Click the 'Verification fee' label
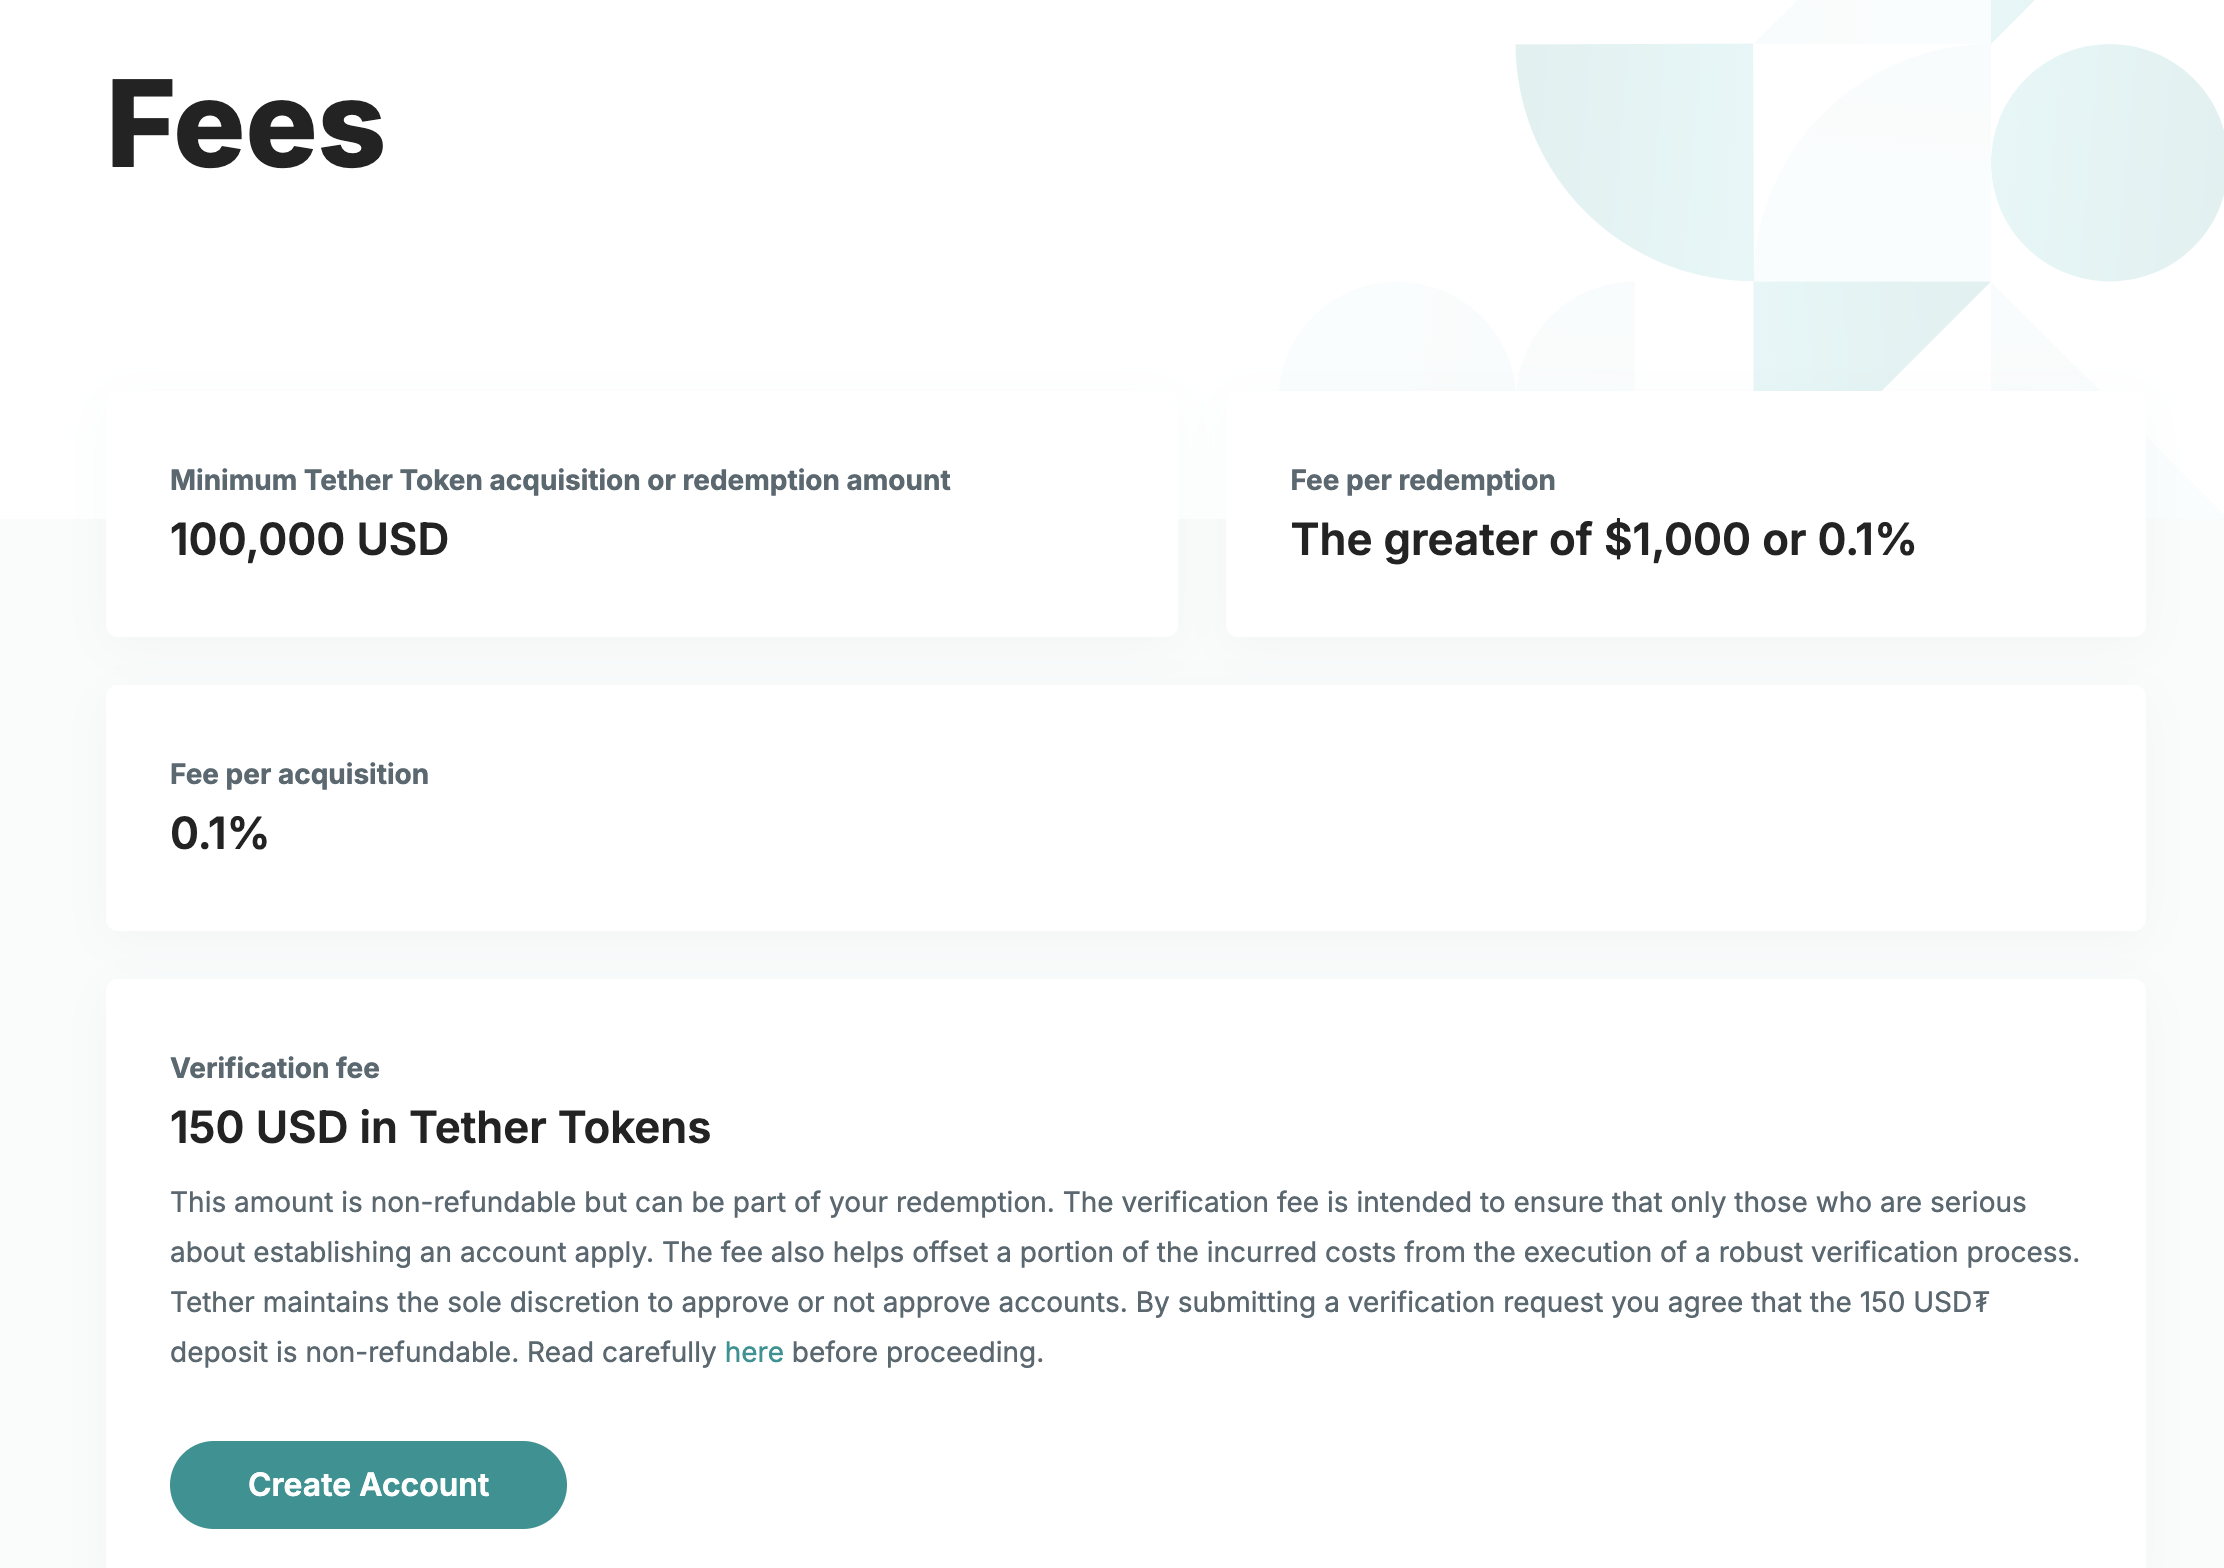Screen dimensions: 2224x1568 click(274, 1068)
